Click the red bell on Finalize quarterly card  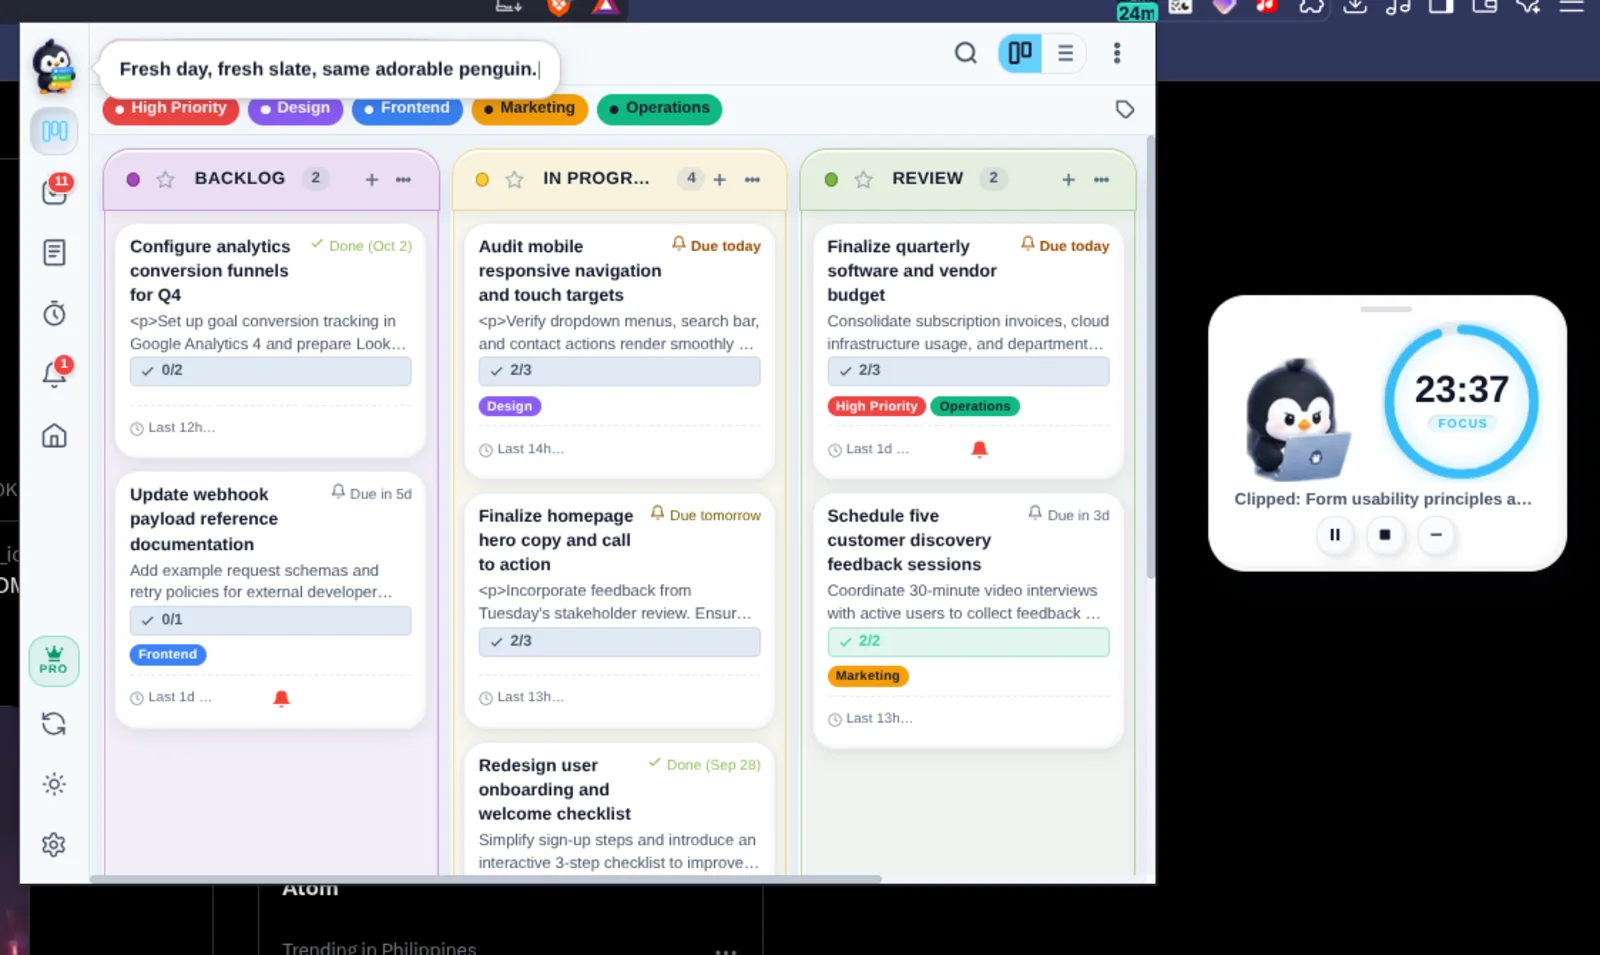pos(980,449)
